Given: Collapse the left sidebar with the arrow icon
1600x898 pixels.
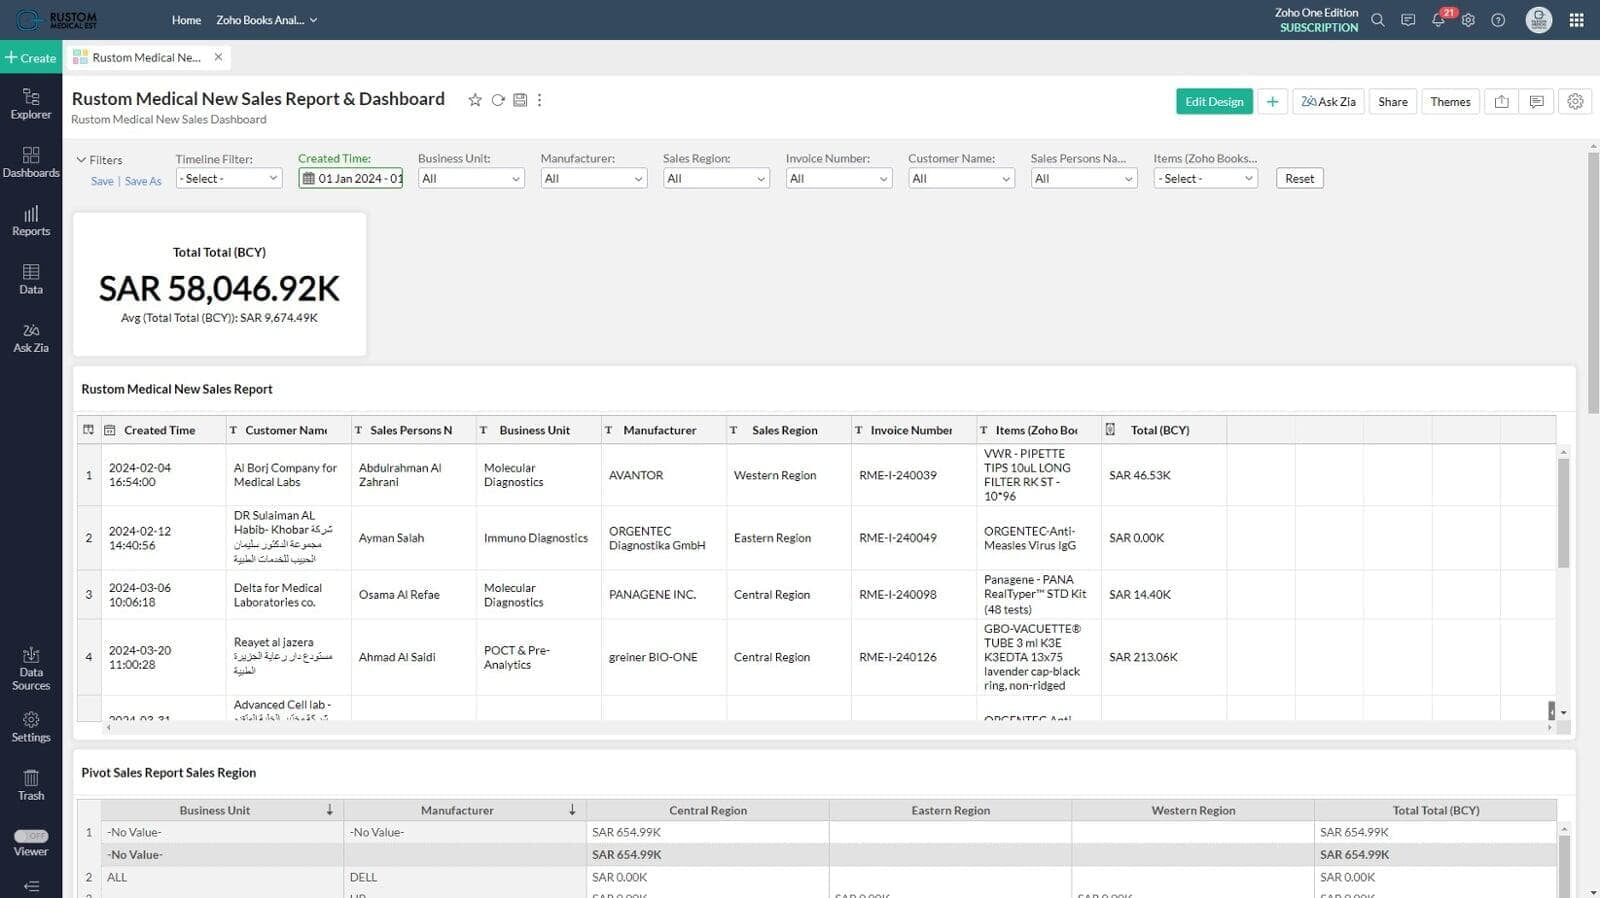Looking at the screenshot, I should [31, 886].
